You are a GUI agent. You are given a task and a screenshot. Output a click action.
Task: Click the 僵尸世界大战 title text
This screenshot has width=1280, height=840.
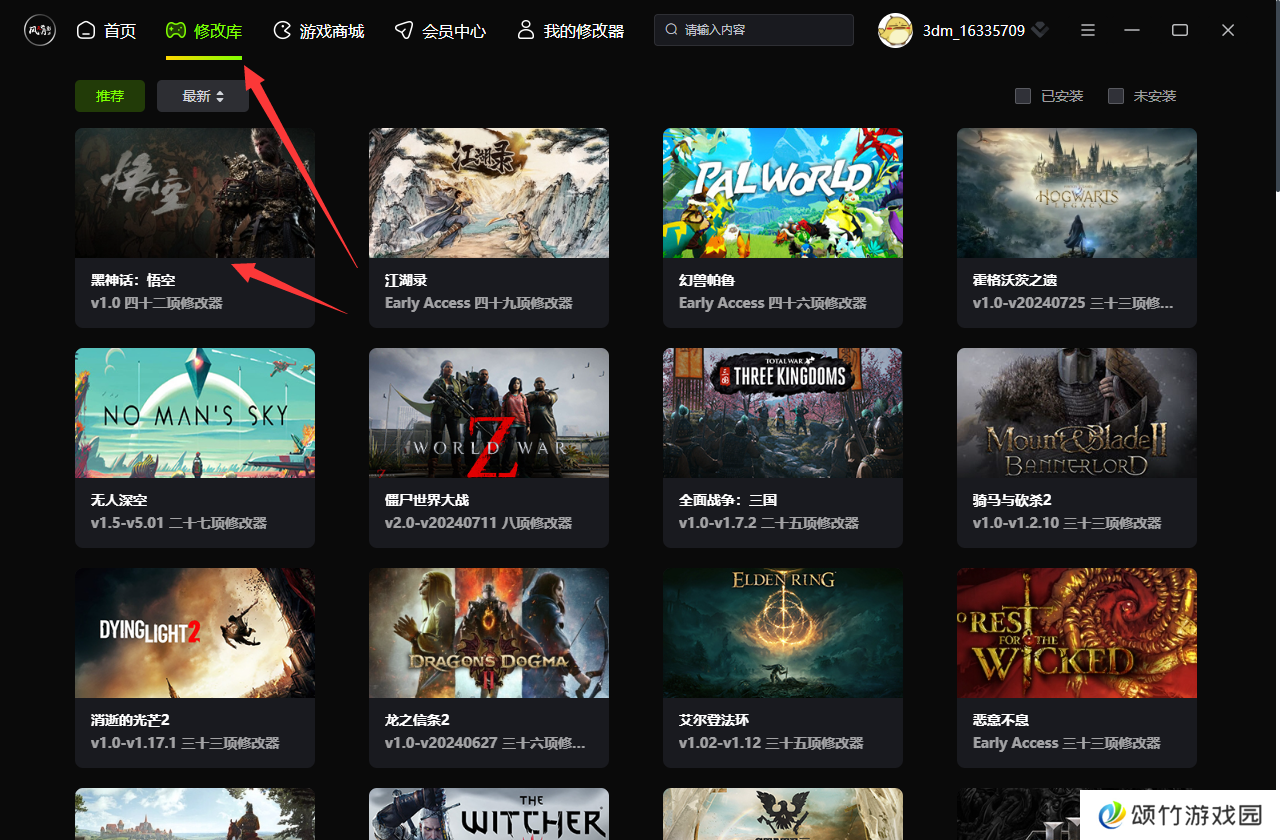point(427,500)
